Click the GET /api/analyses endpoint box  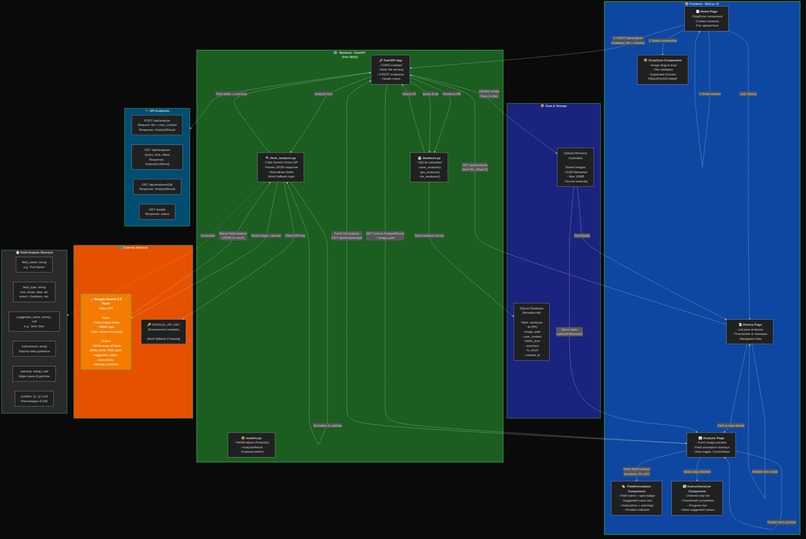[157, 157]
